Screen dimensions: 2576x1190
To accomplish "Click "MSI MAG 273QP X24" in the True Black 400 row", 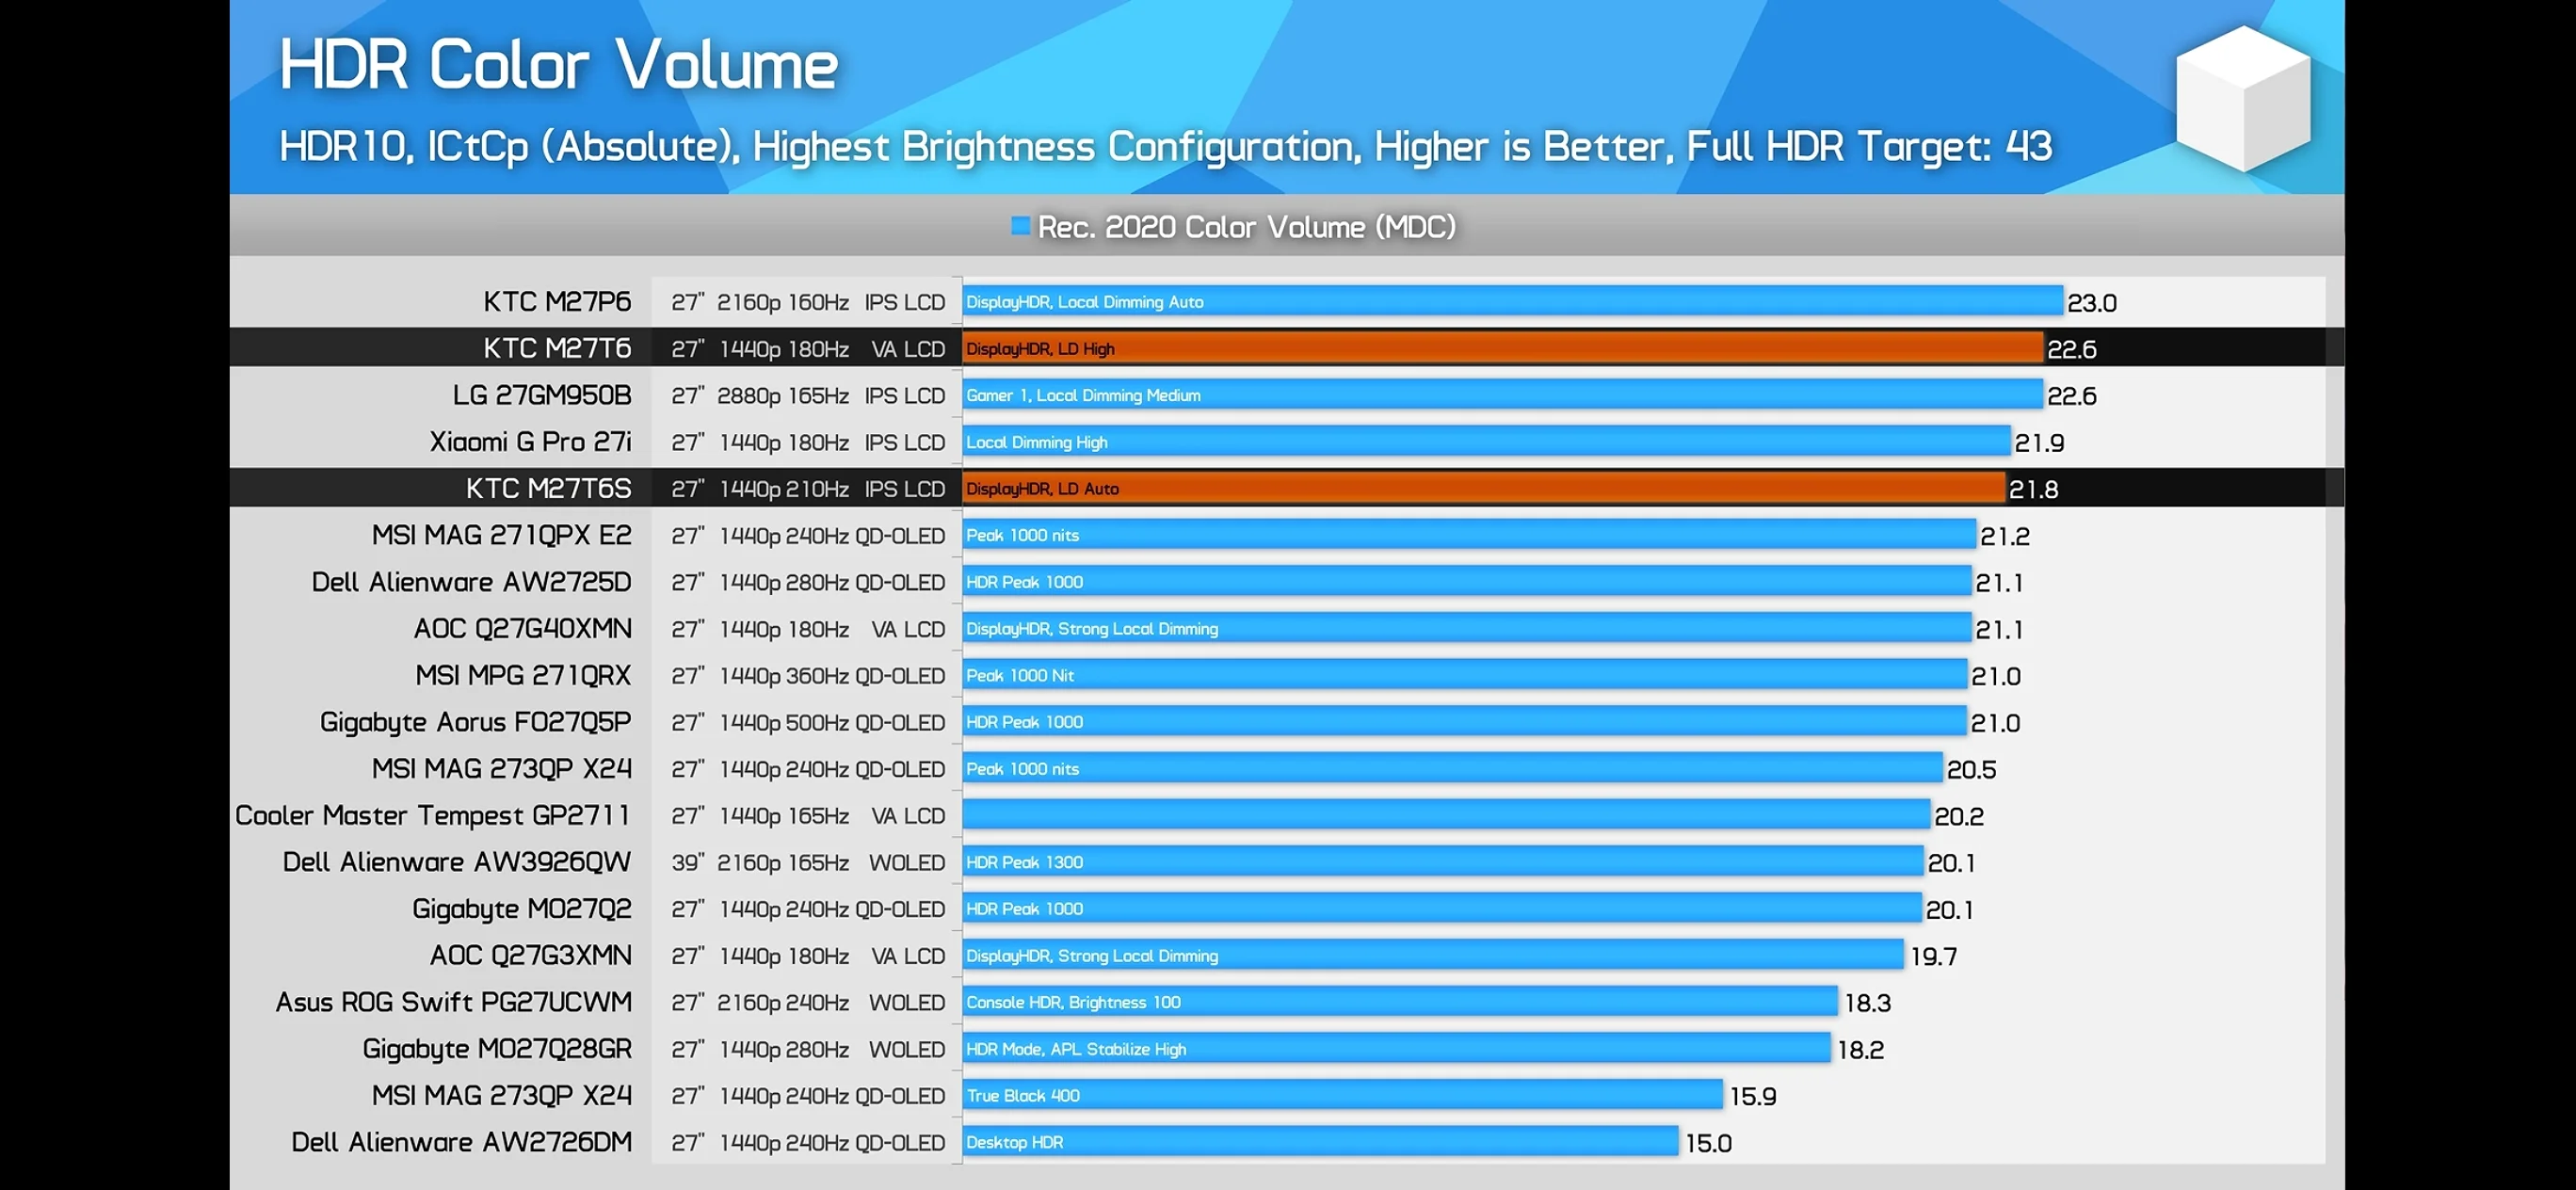I will tap(502, 1095).
